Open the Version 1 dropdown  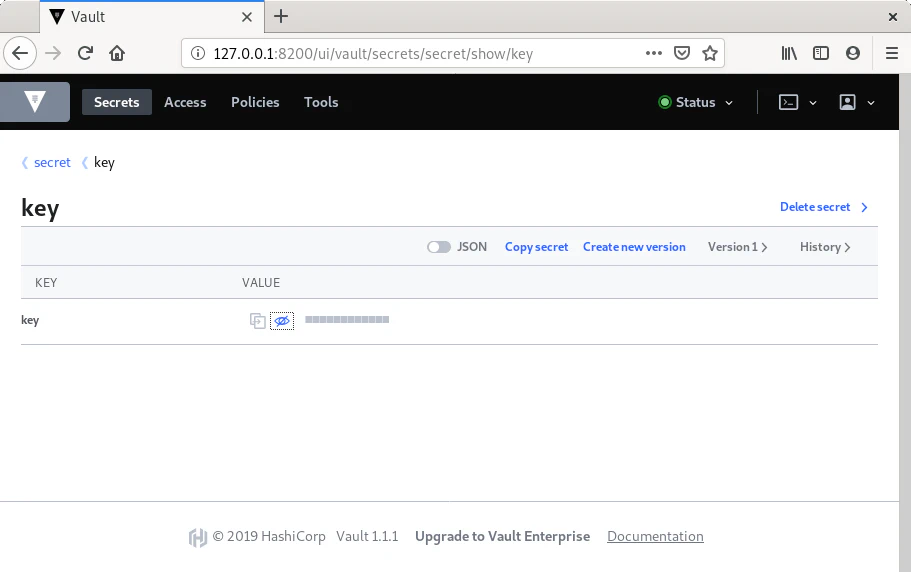click(737, 247)
